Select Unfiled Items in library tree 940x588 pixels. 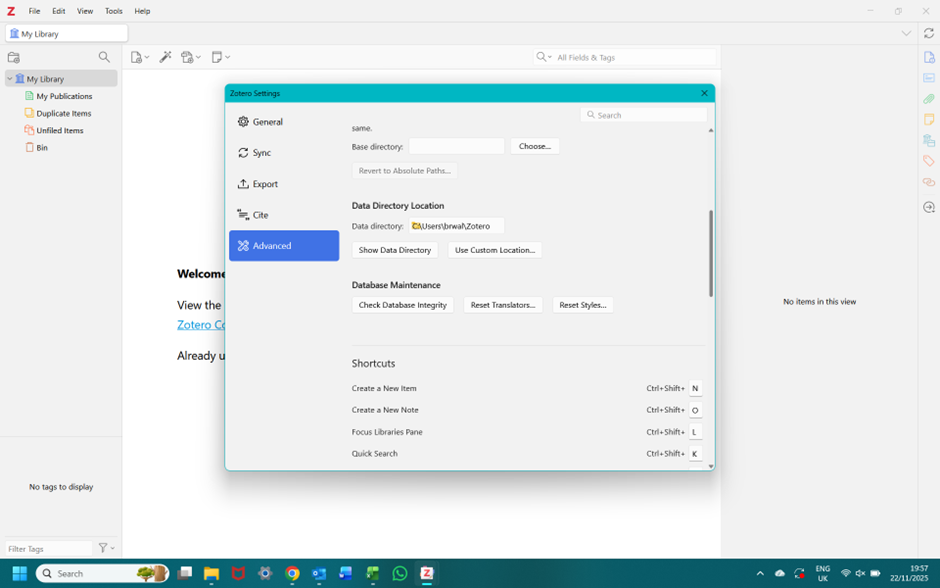click(x=60, y=130)
